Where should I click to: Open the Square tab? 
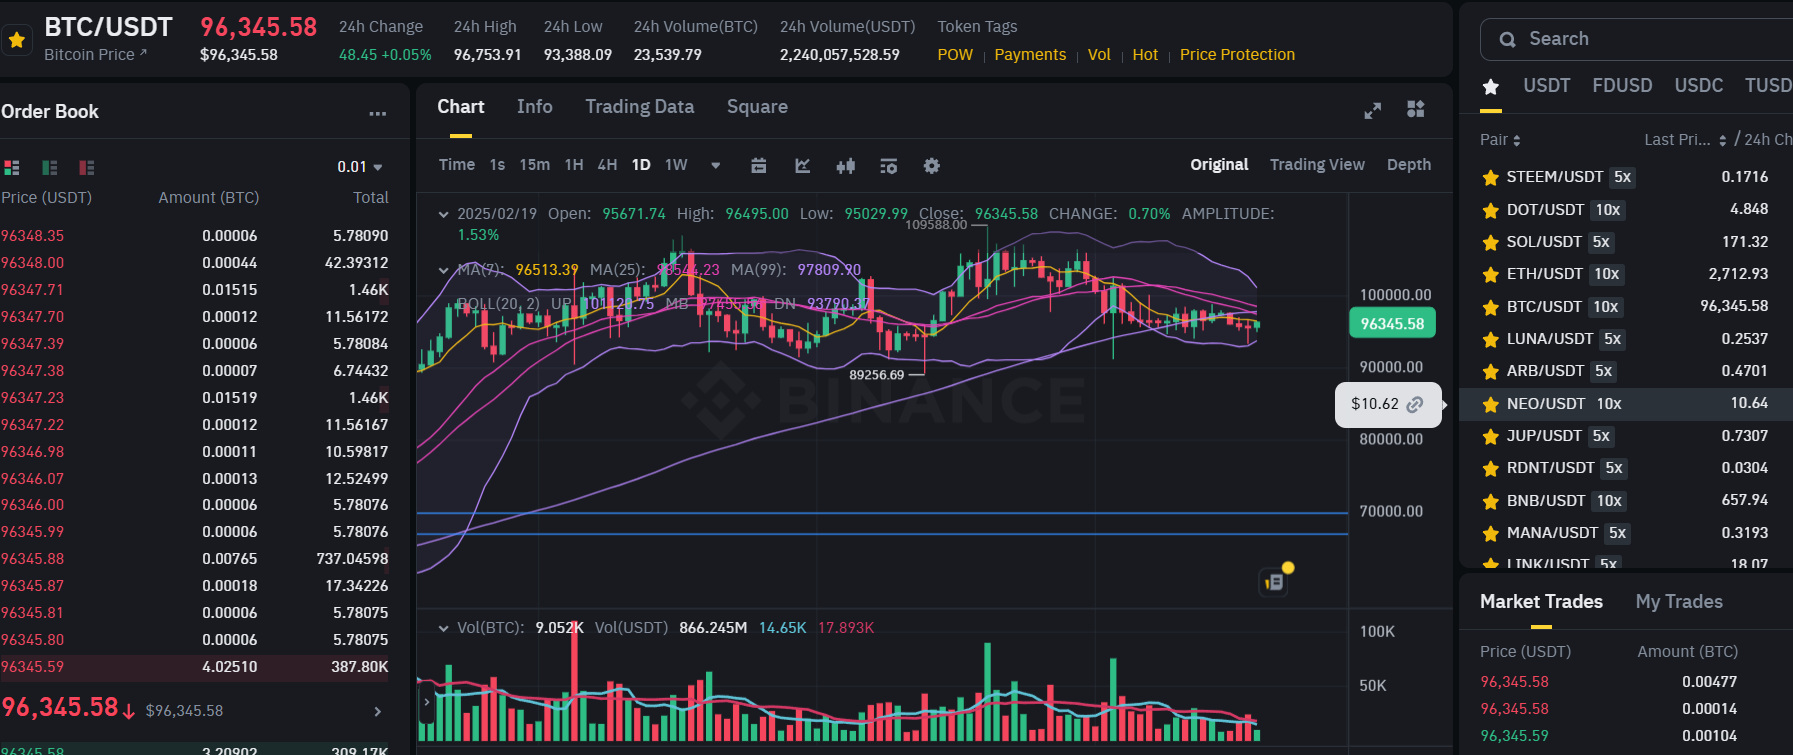click(757, 107)
